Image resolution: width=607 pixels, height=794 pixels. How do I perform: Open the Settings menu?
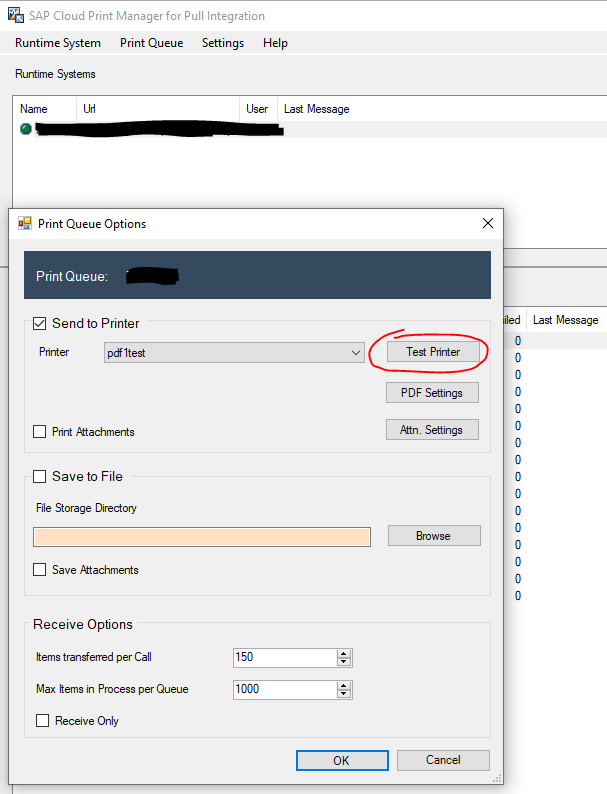[223, 43]
